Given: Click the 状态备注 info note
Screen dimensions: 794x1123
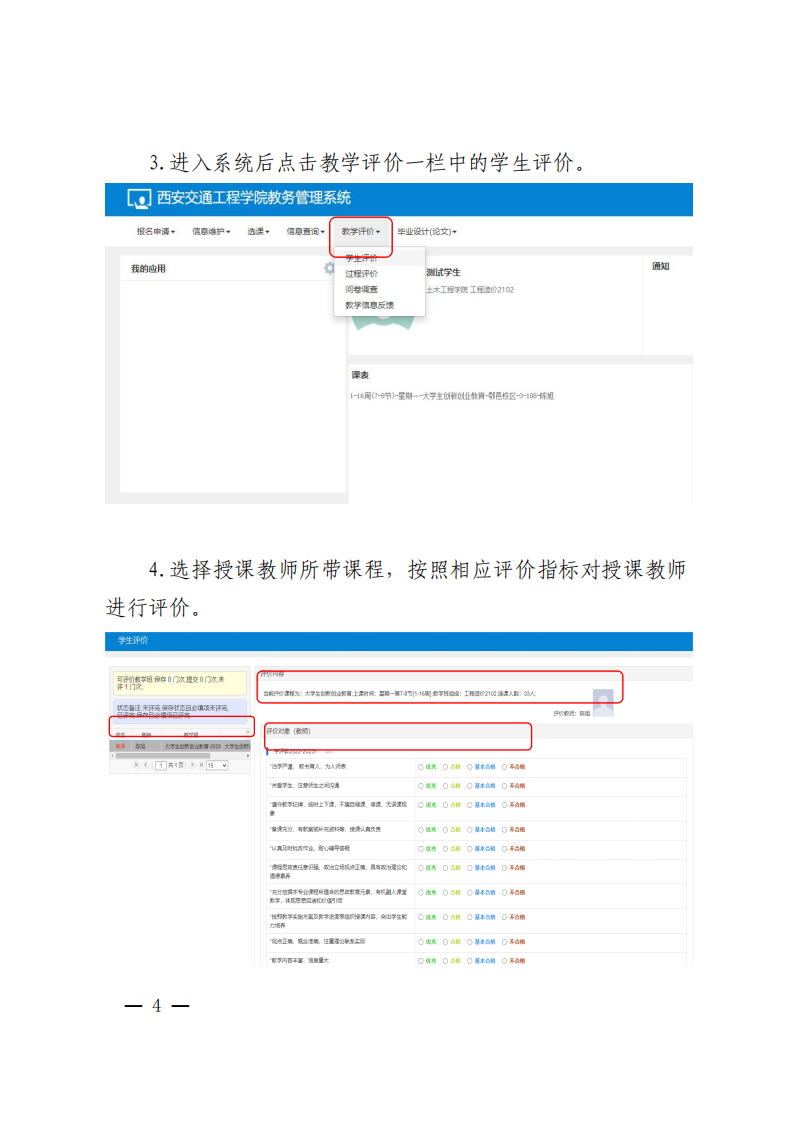Looking at the screenshot, I should tap(180, 710).
